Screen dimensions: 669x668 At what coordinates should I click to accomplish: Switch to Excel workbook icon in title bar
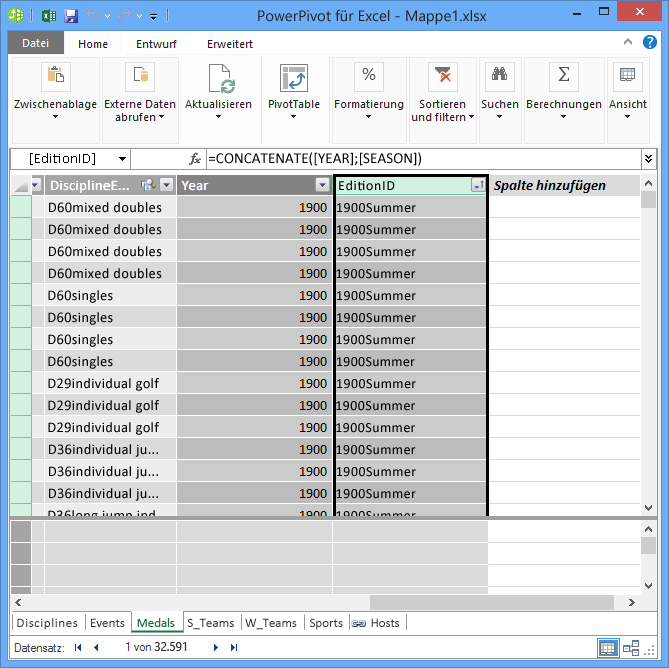49,16
